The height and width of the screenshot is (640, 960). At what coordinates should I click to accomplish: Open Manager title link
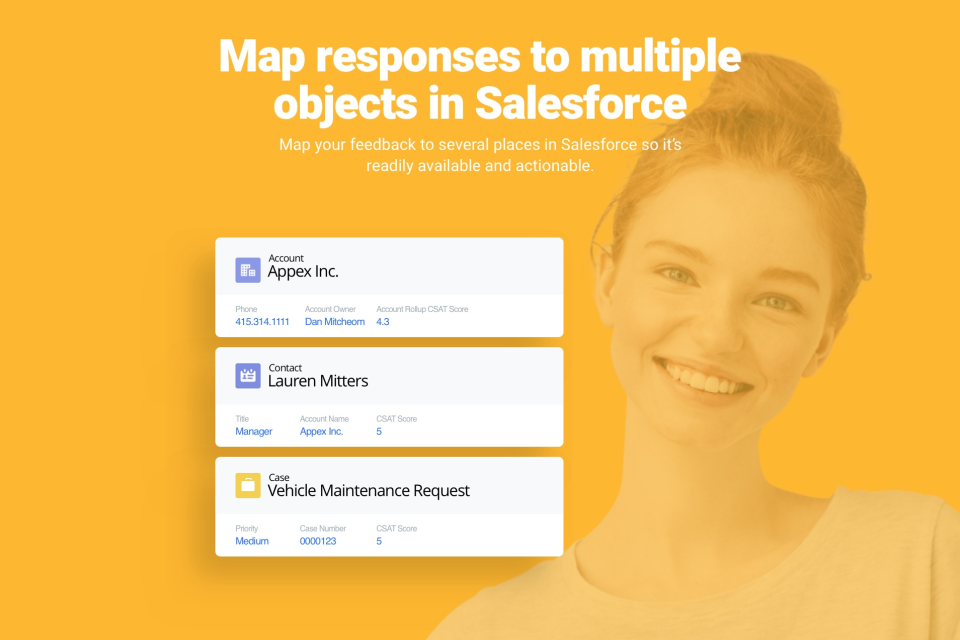[253, 431]
